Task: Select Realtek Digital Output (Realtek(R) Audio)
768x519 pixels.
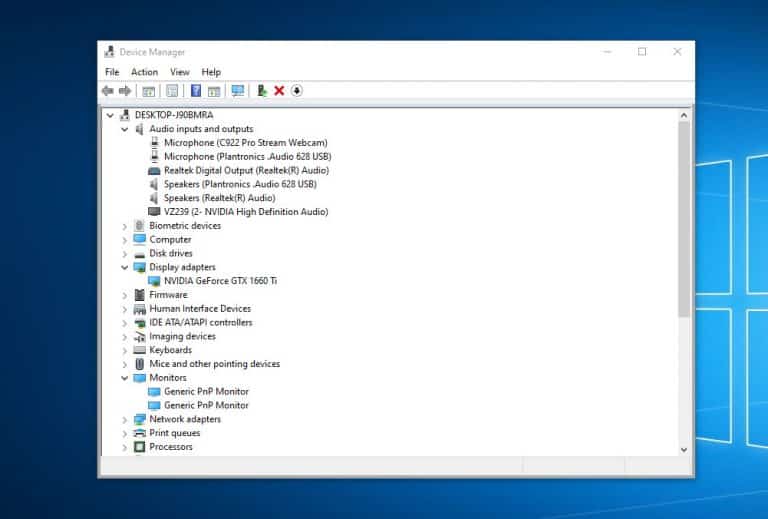Action: click(246, 170)
